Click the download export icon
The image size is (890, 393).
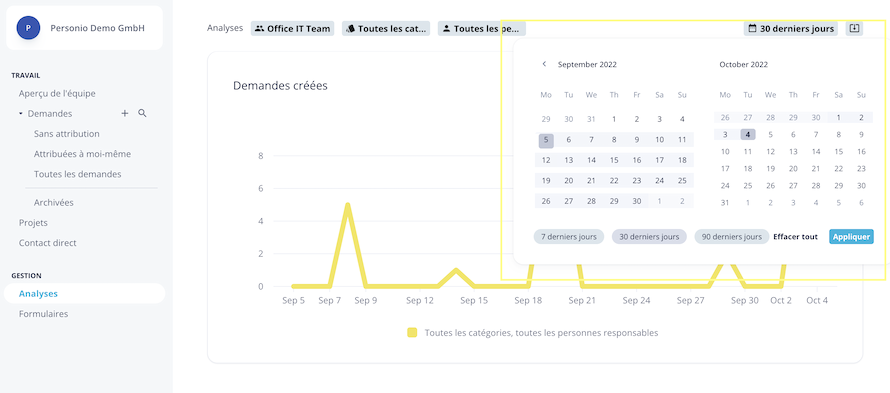854,28
